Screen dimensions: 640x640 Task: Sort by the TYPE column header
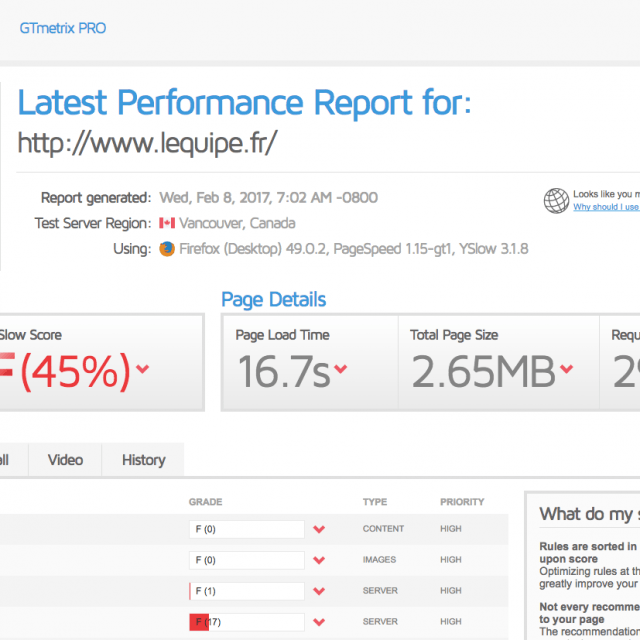375,502
